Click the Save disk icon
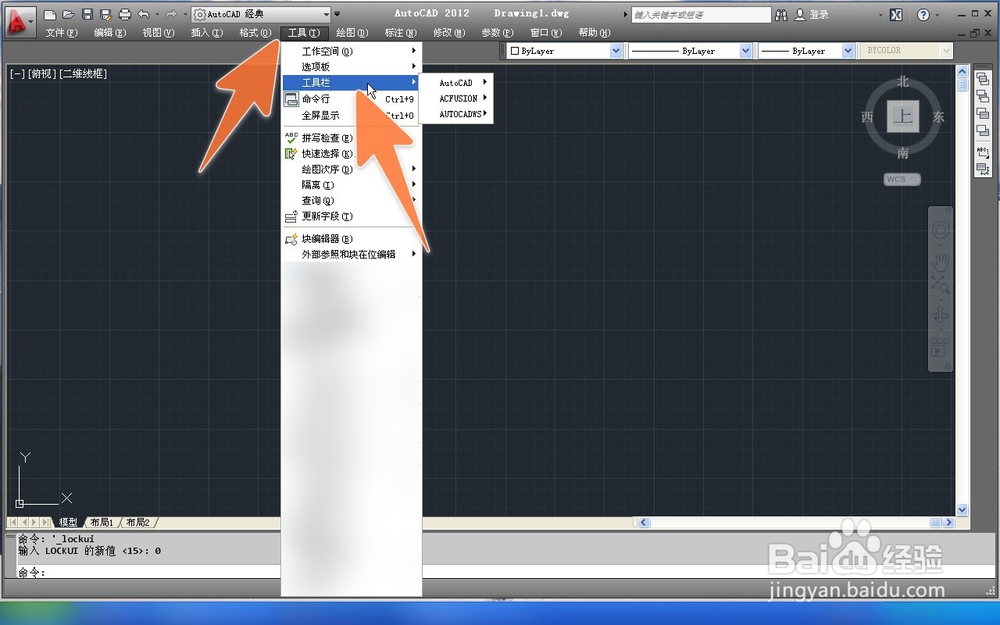1000x625 pixels. click(88, 14)
